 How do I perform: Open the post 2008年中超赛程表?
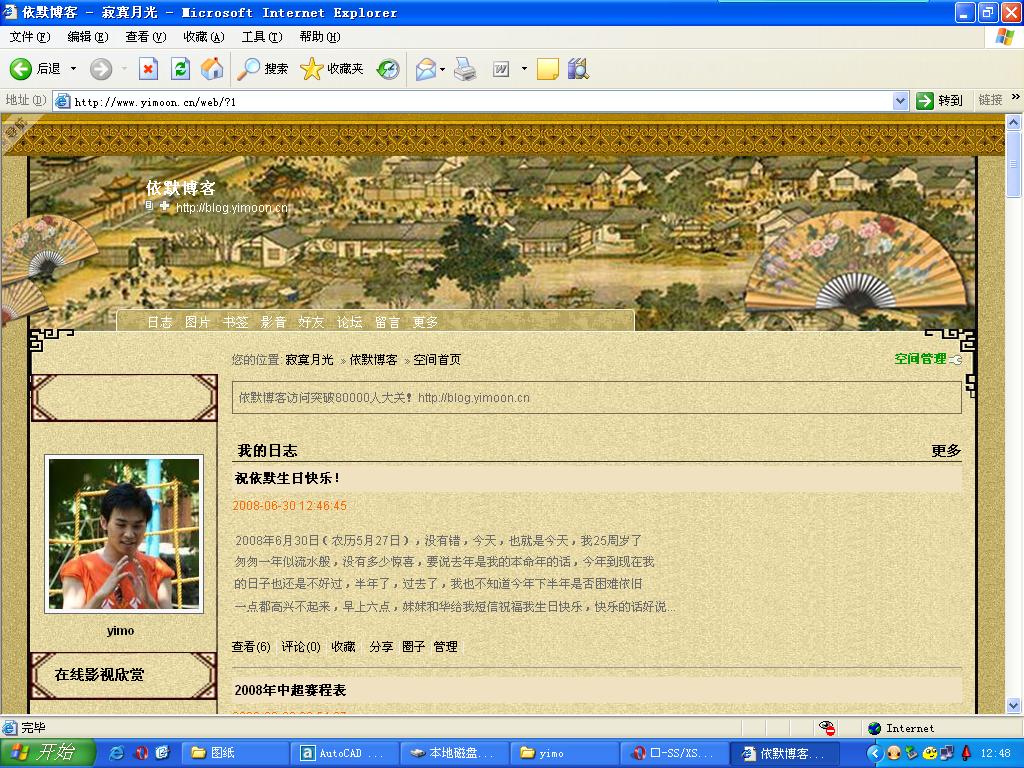click(290, 690)
